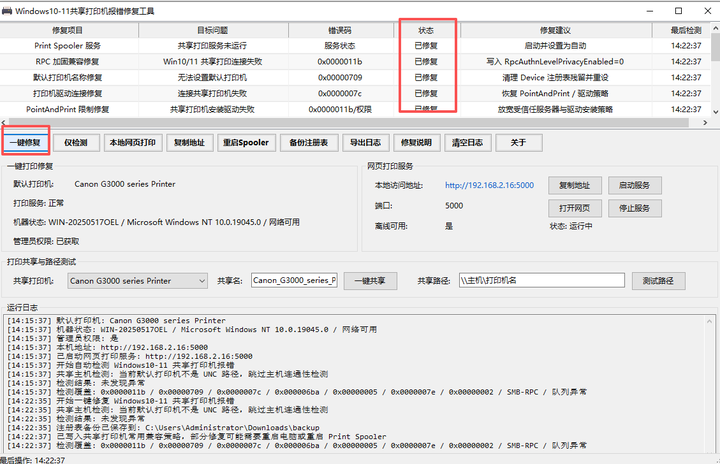Click the 共享名 input field
Image resolution: width=720 pixels, height=464 pixels.
click(x=294, y=280)
